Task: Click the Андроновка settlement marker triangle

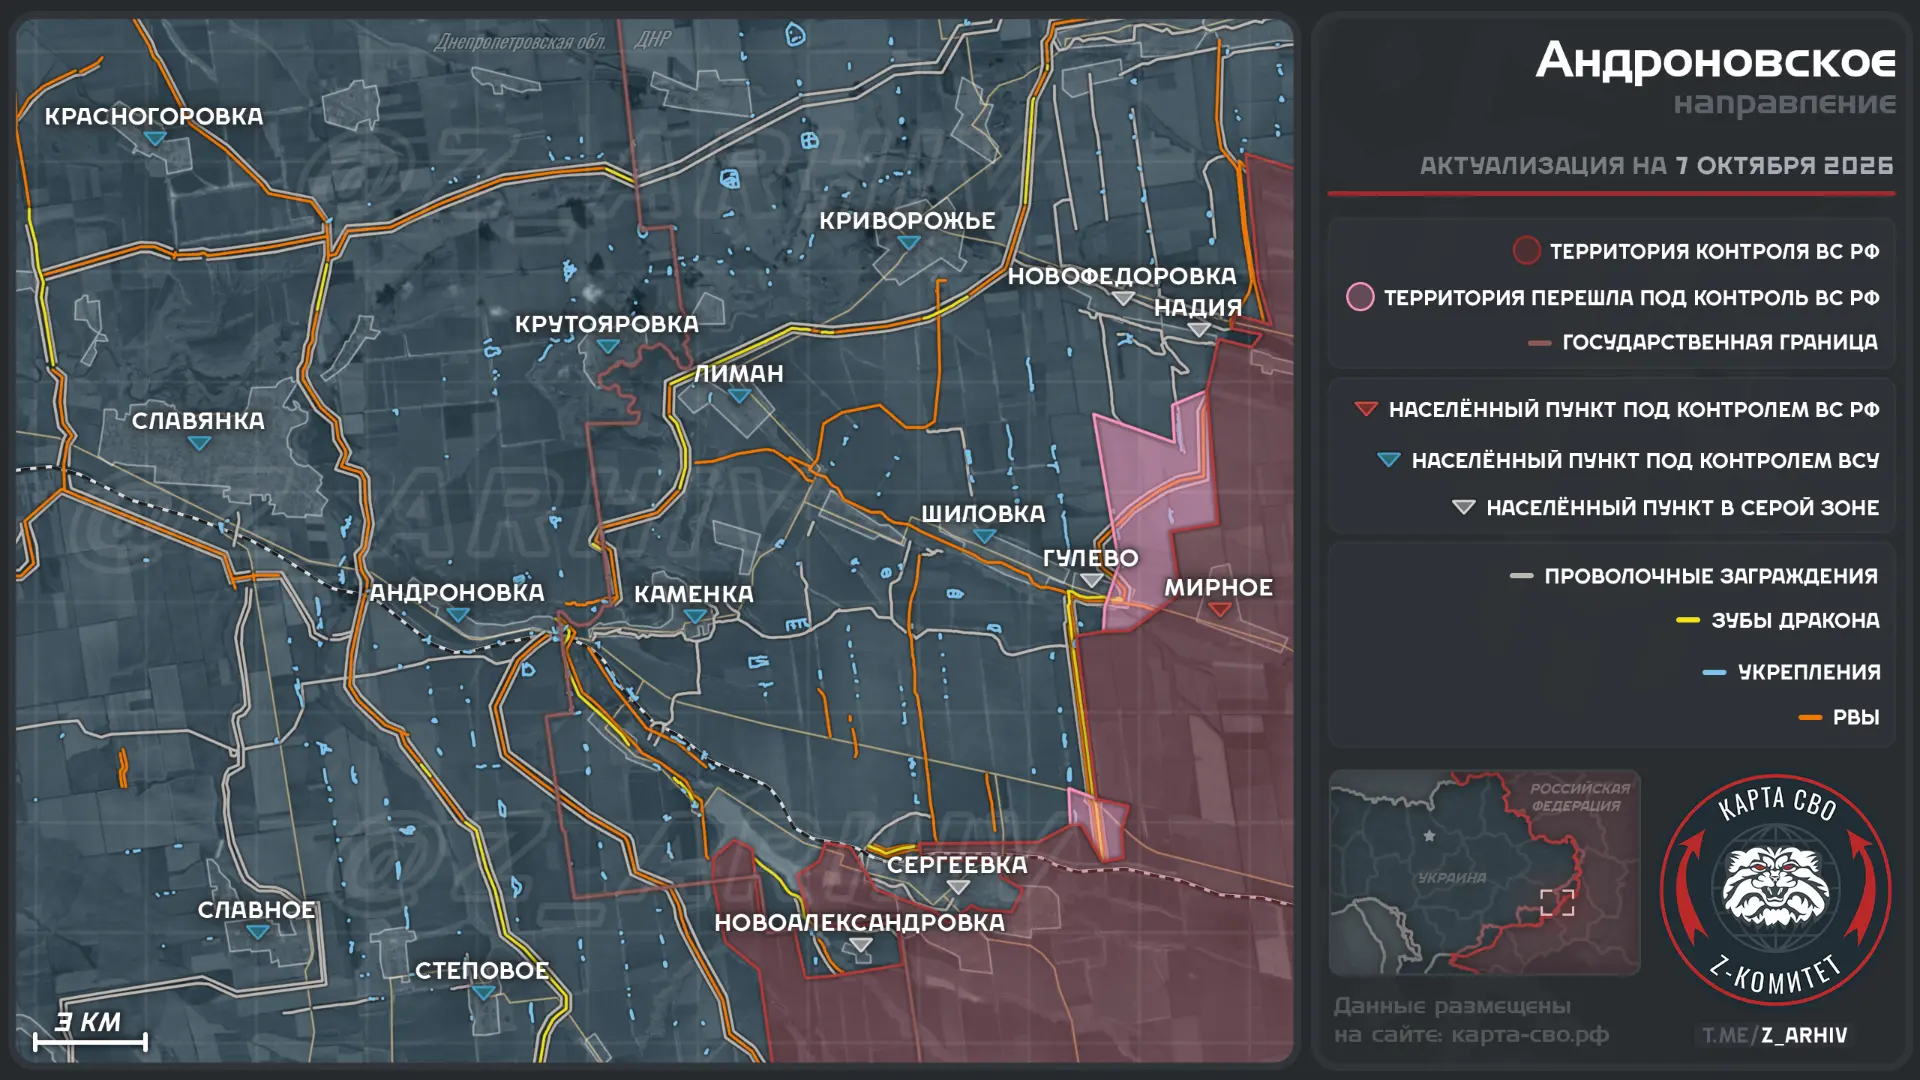Action: 457,615
